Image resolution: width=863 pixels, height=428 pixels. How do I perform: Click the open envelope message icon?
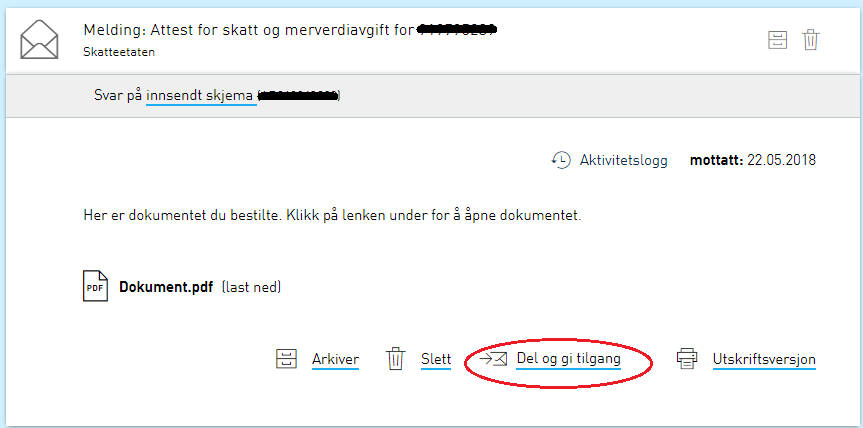(x=39, y=39)
